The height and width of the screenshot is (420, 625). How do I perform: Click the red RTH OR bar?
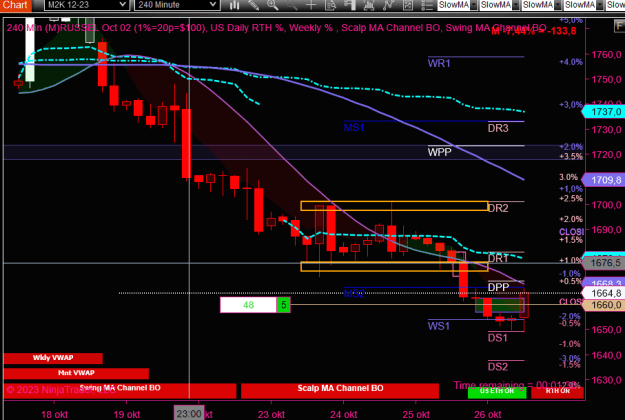(557, 392)
